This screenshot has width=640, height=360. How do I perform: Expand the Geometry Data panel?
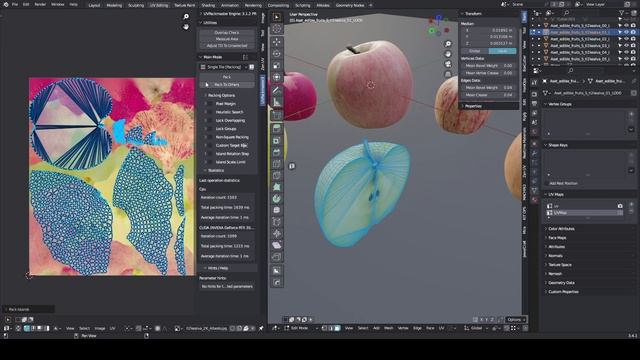pyautogui.click(x=561, y=283)
